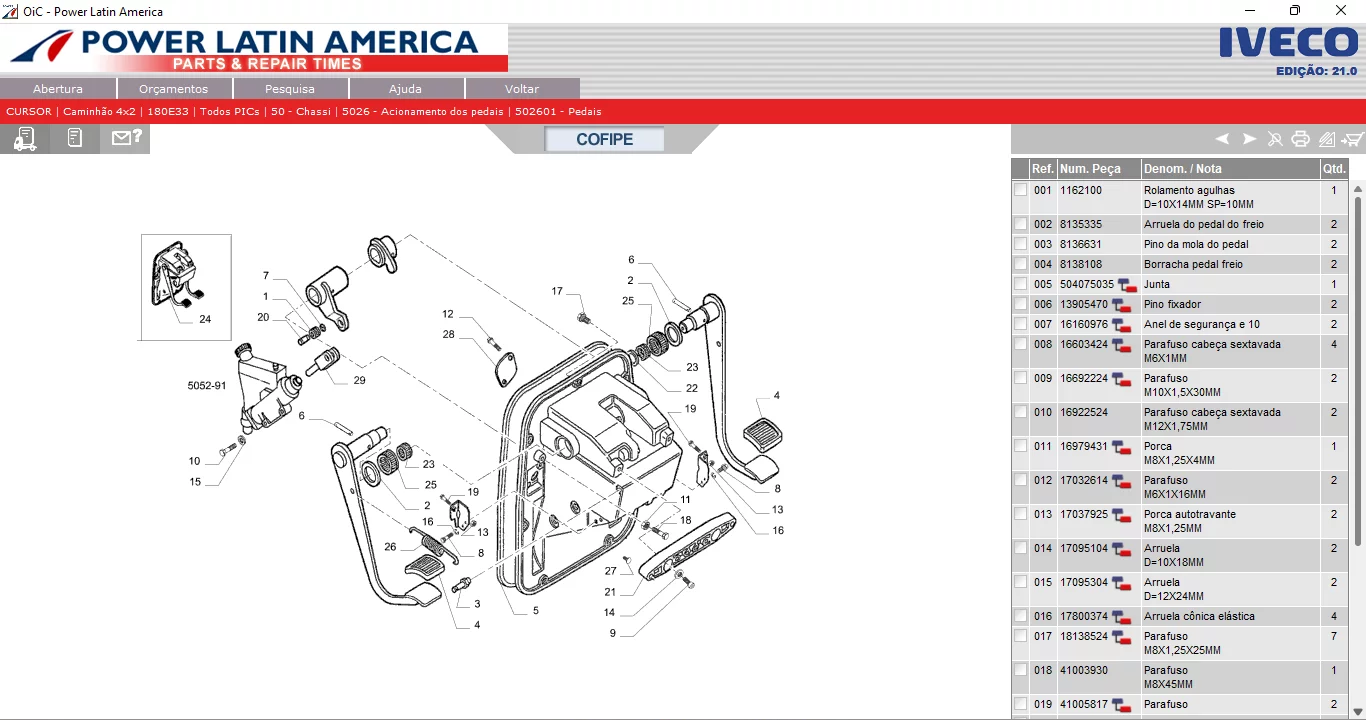
Task: Click the disable-zoom magnifier icon
Action: coord(1275,139)
